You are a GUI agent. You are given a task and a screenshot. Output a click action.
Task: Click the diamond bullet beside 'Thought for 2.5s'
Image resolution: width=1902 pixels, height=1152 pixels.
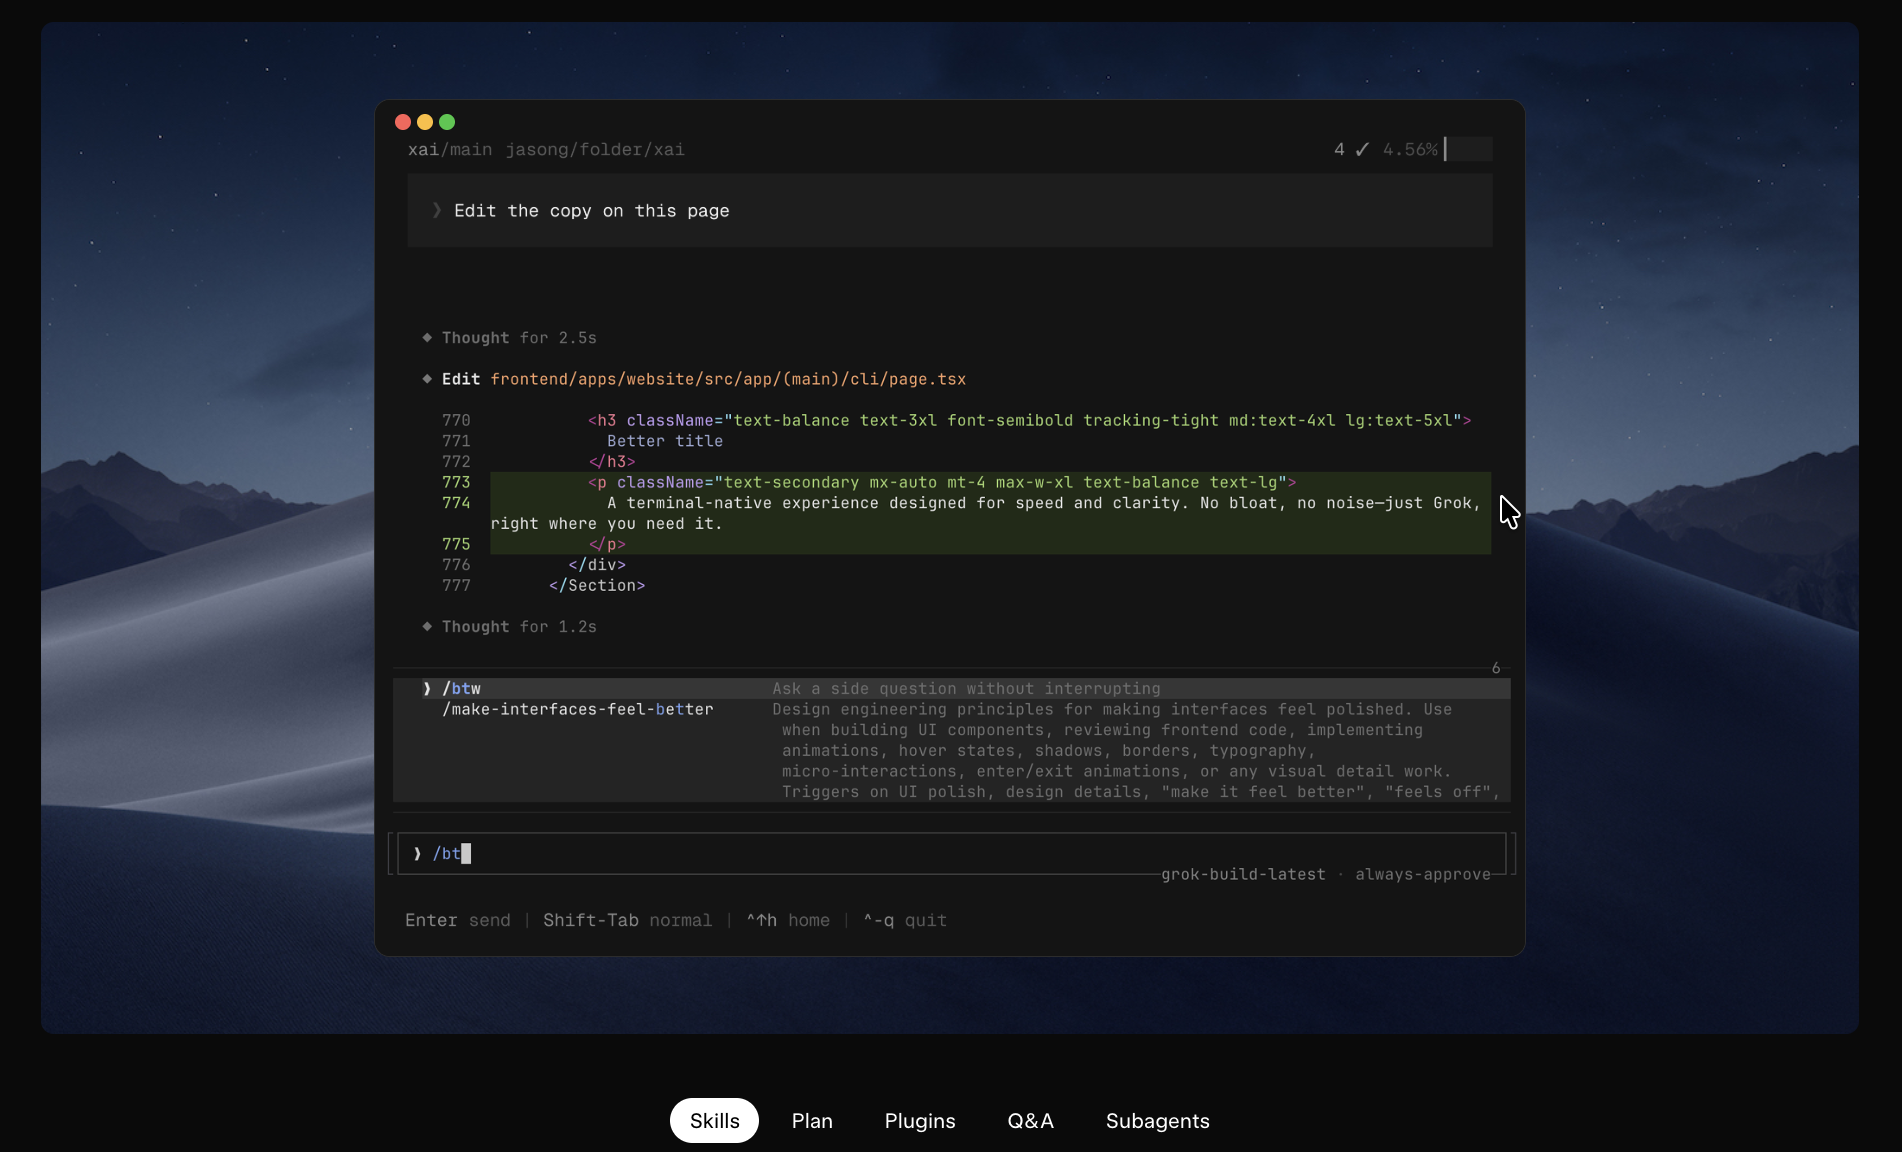(x=427, y=338)
